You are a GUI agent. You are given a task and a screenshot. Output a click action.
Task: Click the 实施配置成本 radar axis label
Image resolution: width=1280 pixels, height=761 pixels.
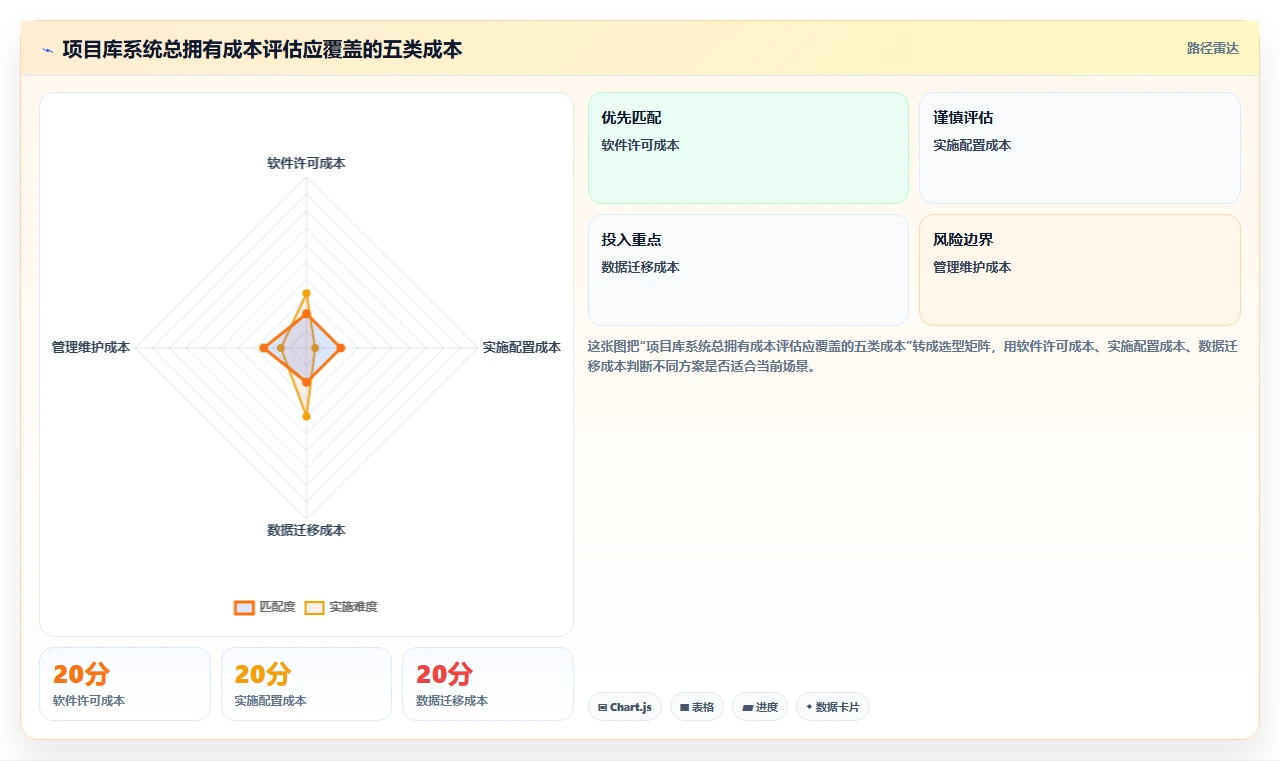pyautogui.click(x=521, y=348)
